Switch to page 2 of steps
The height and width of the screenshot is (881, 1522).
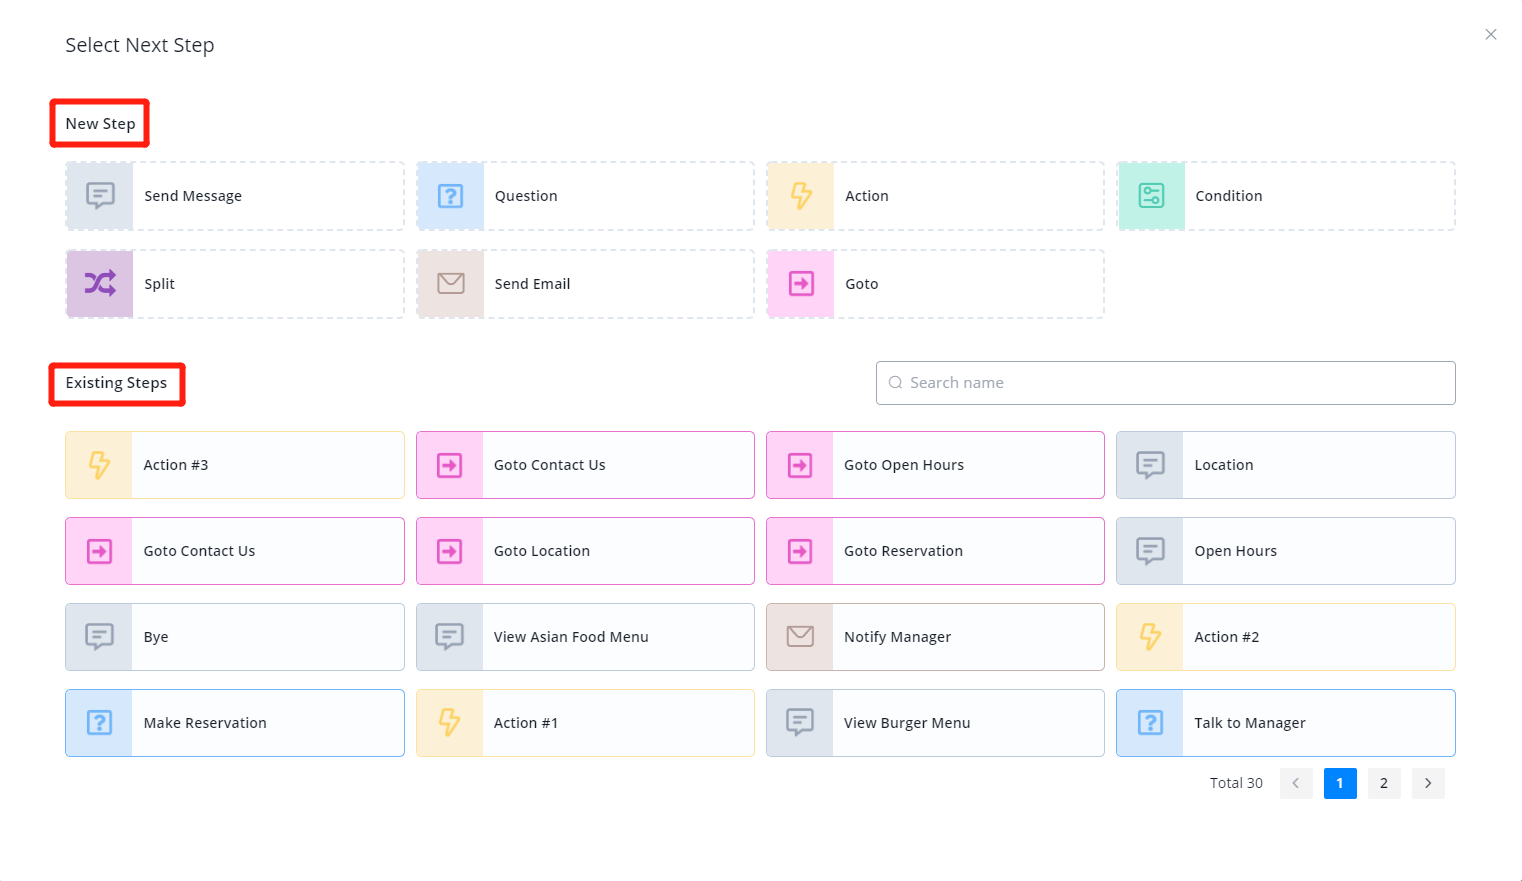coord(1384,783)
